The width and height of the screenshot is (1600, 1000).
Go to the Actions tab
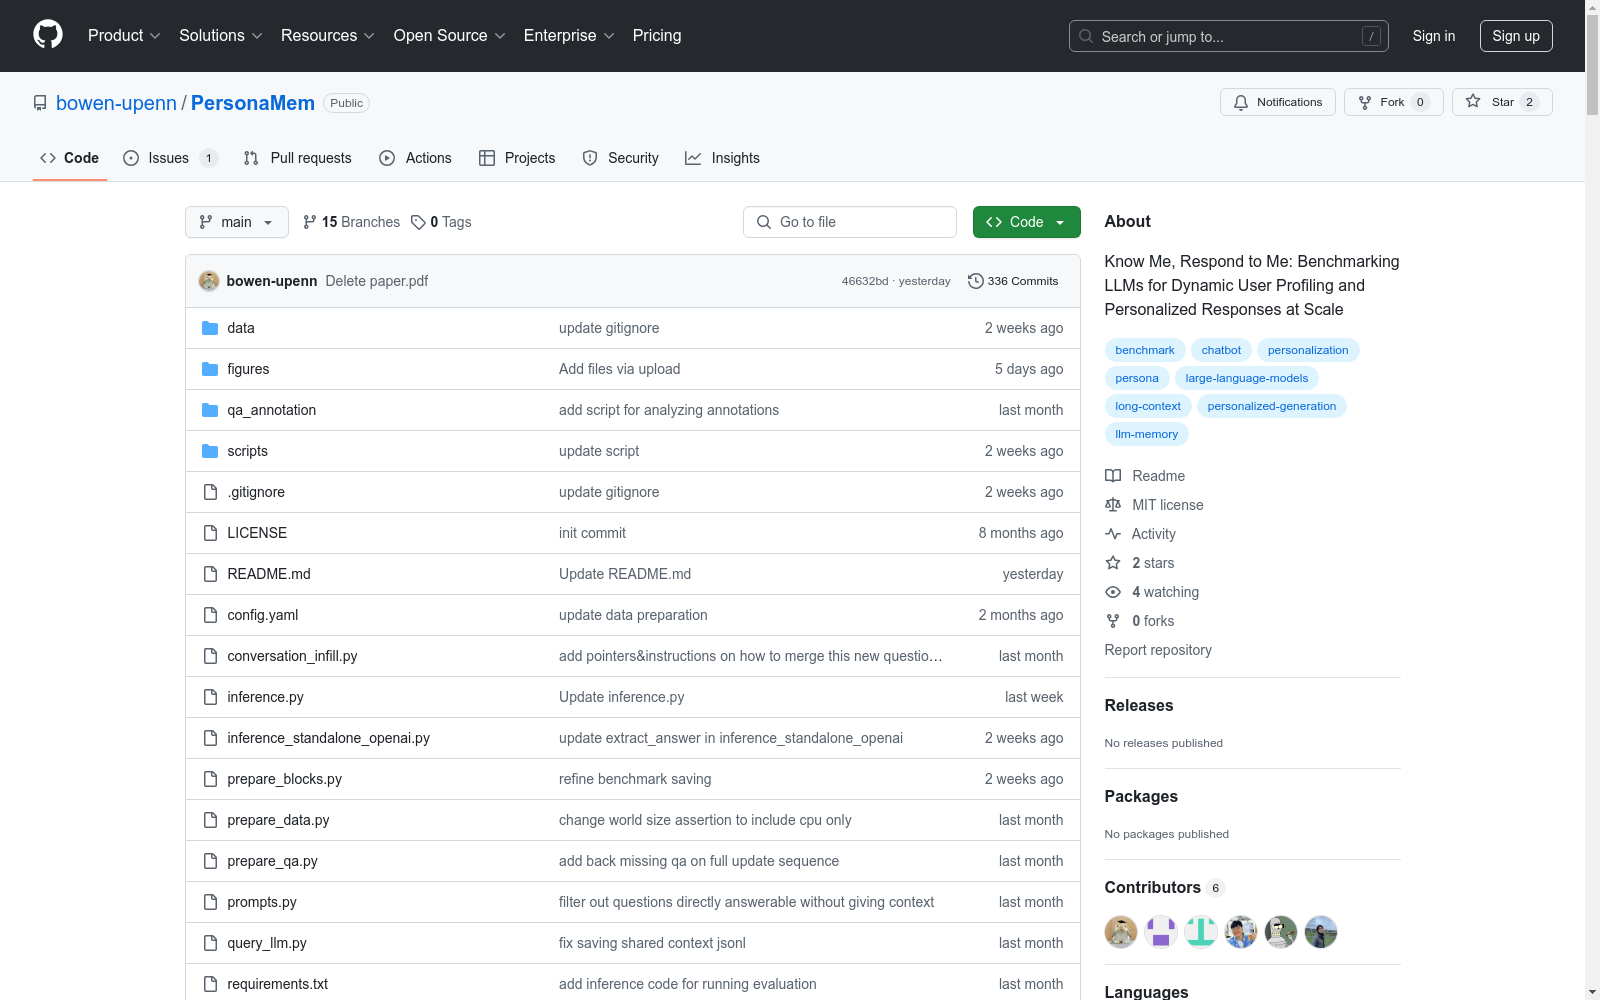(416, 158)
